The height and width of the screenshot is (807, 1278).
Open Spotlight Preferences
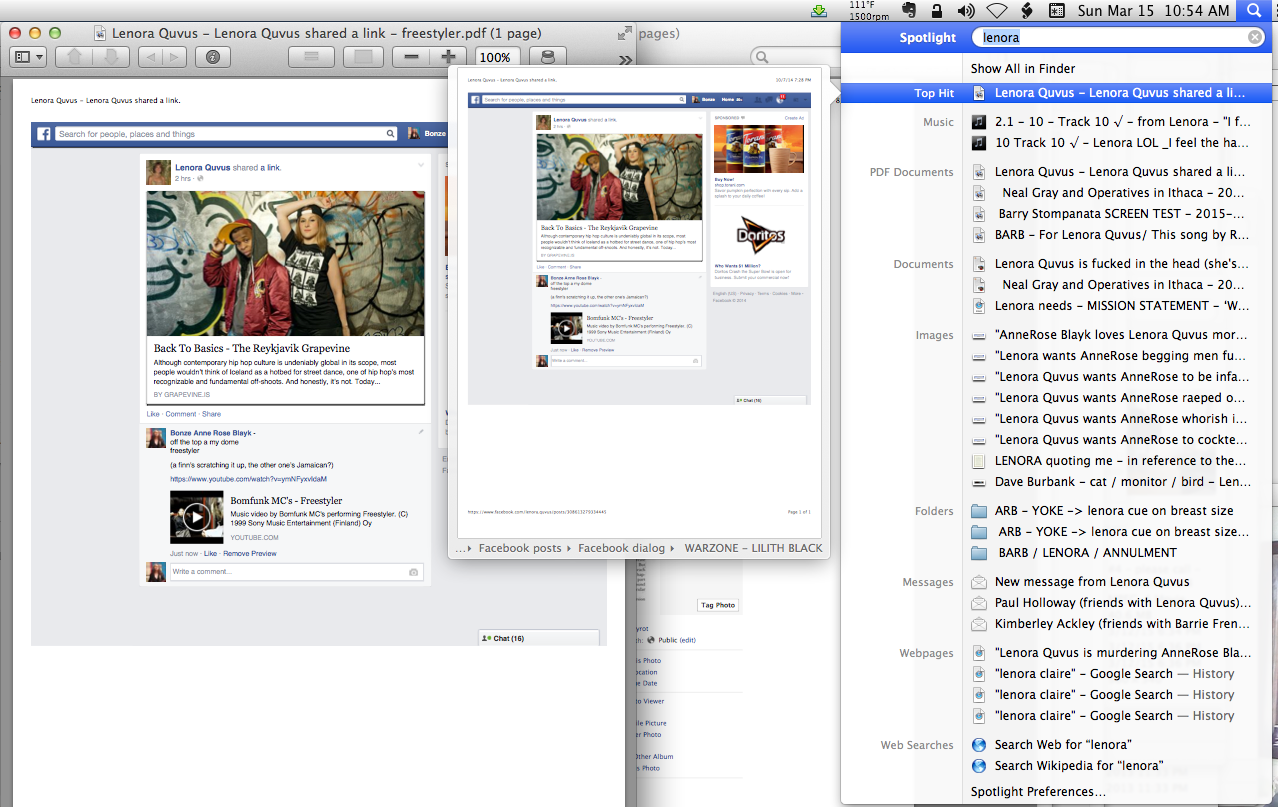(1038, 791)
